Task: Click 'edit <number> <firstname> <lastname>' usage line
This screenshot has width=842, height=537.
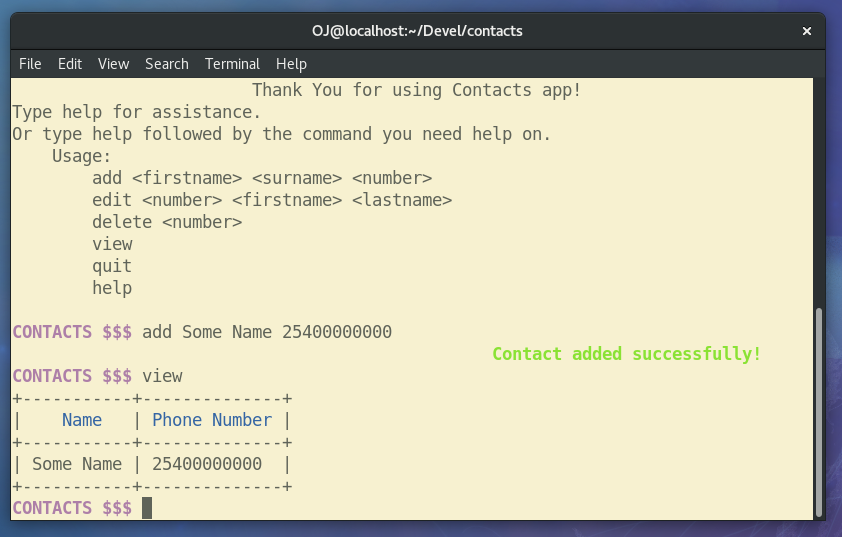Action: pyautogui.click(x=272, y=200)
